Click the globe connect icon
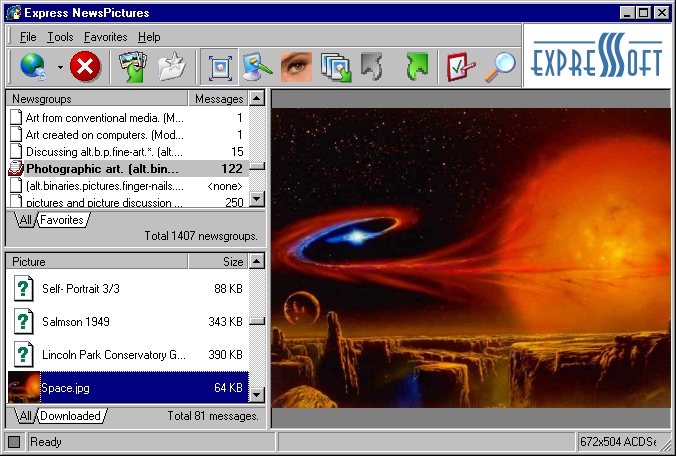Screen dimensions: 676x456 coord(34,67)
